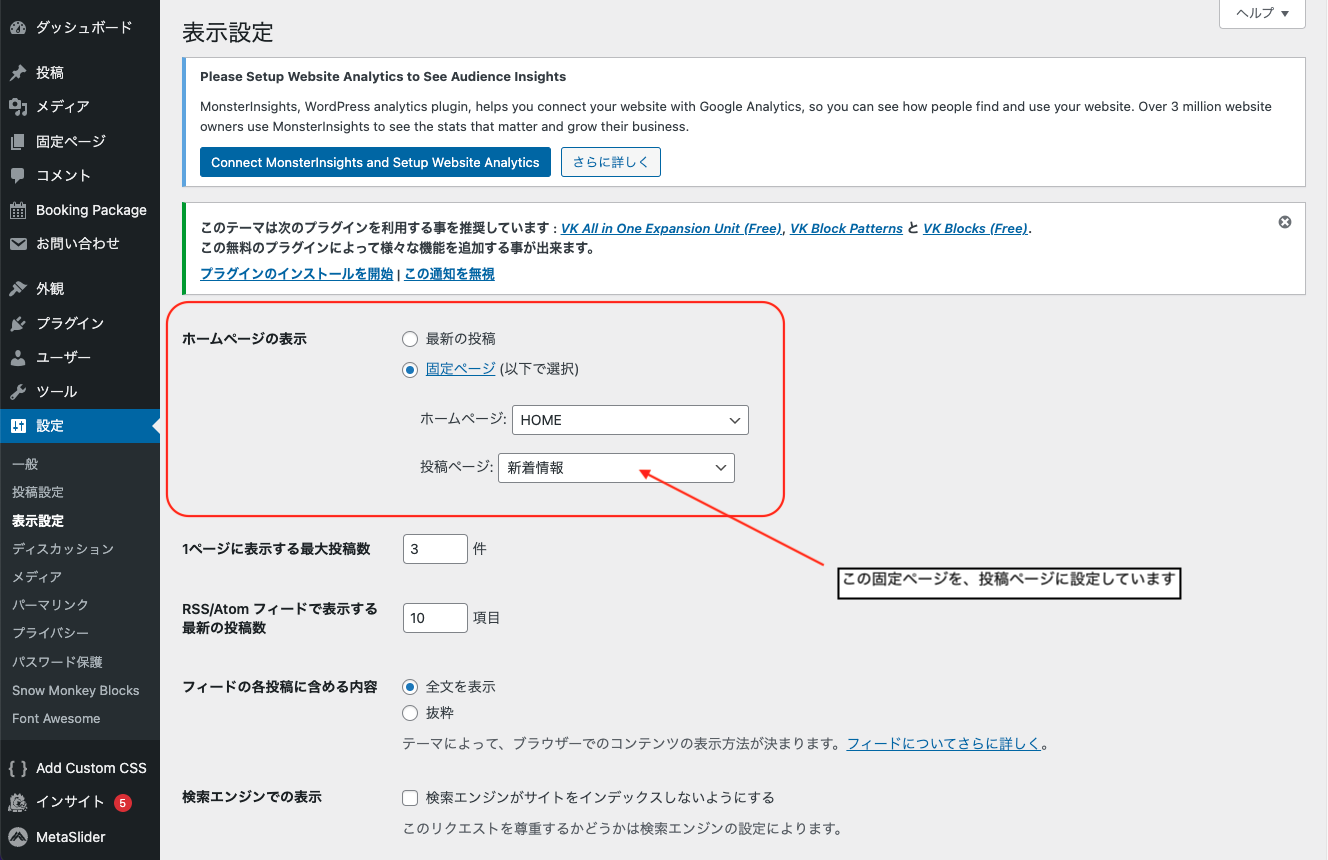Click the MonsterInsights icon beside インサイト
This screenshot has width=1328, height=860.
[18, 803]
